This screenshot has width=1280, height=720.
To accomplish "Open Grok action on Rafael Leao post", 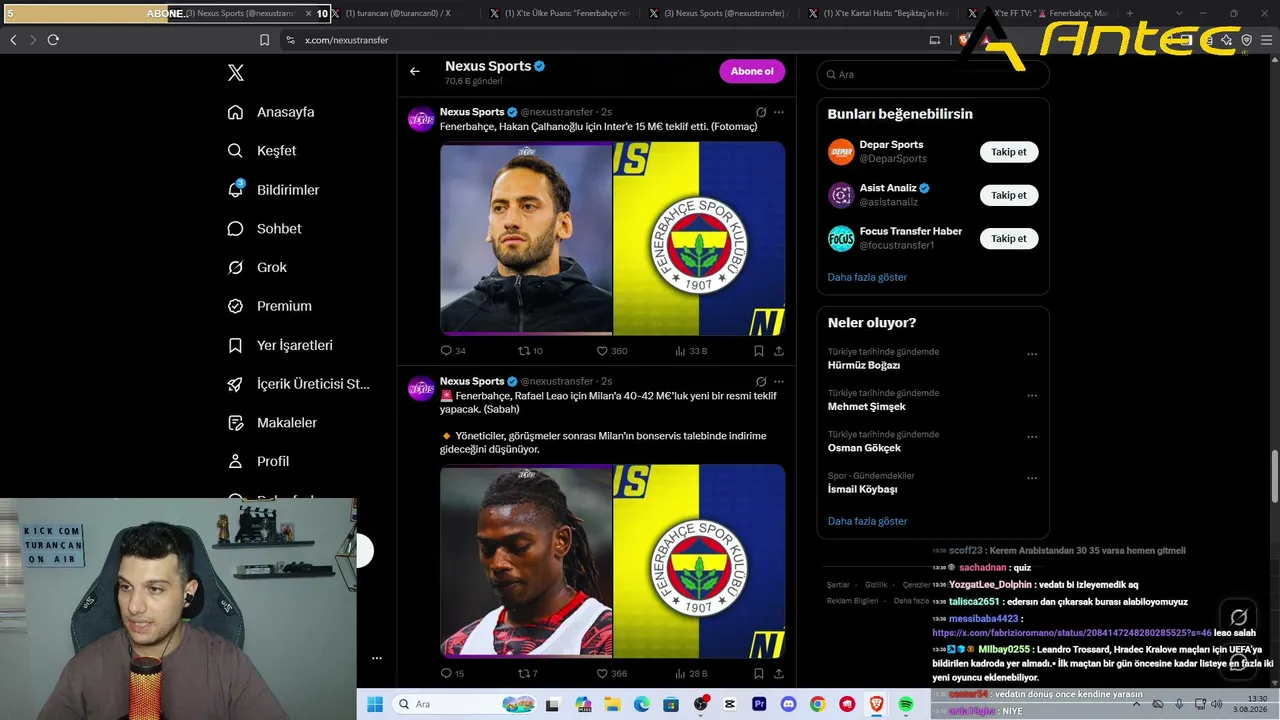I will [x=761, y=382].
